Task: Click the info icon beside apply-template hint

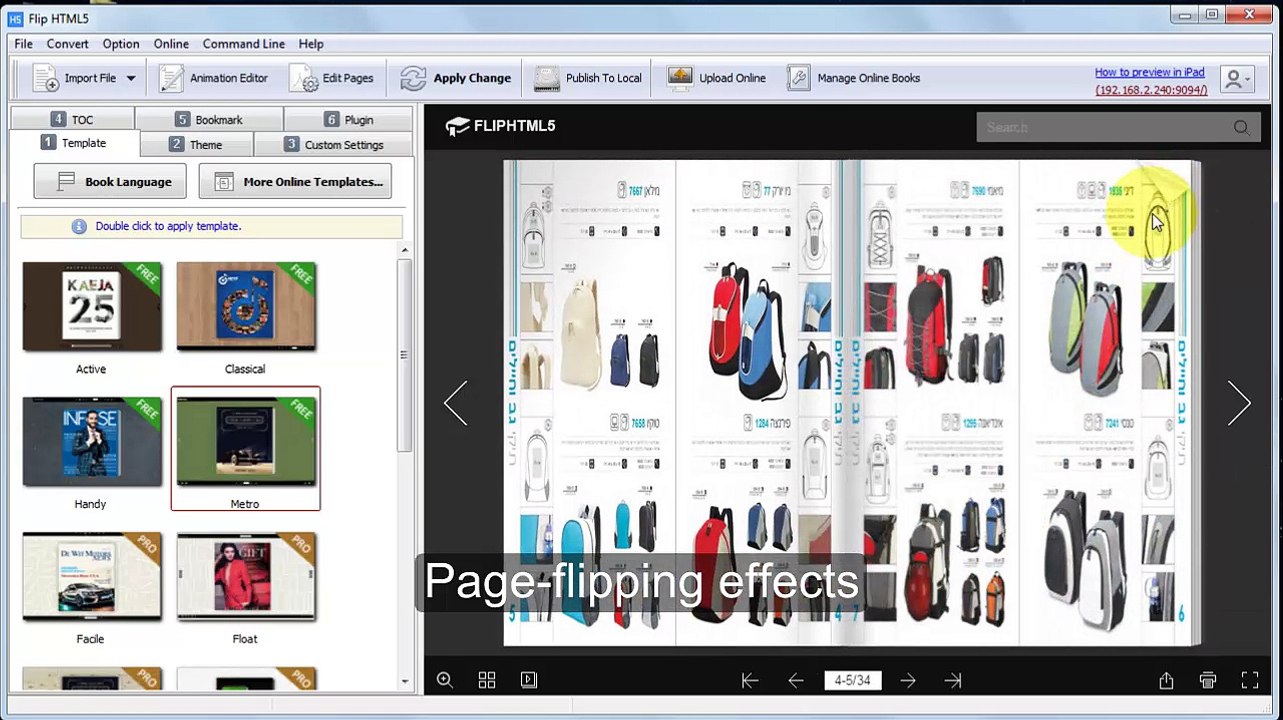Action: (x=79, y=226)
